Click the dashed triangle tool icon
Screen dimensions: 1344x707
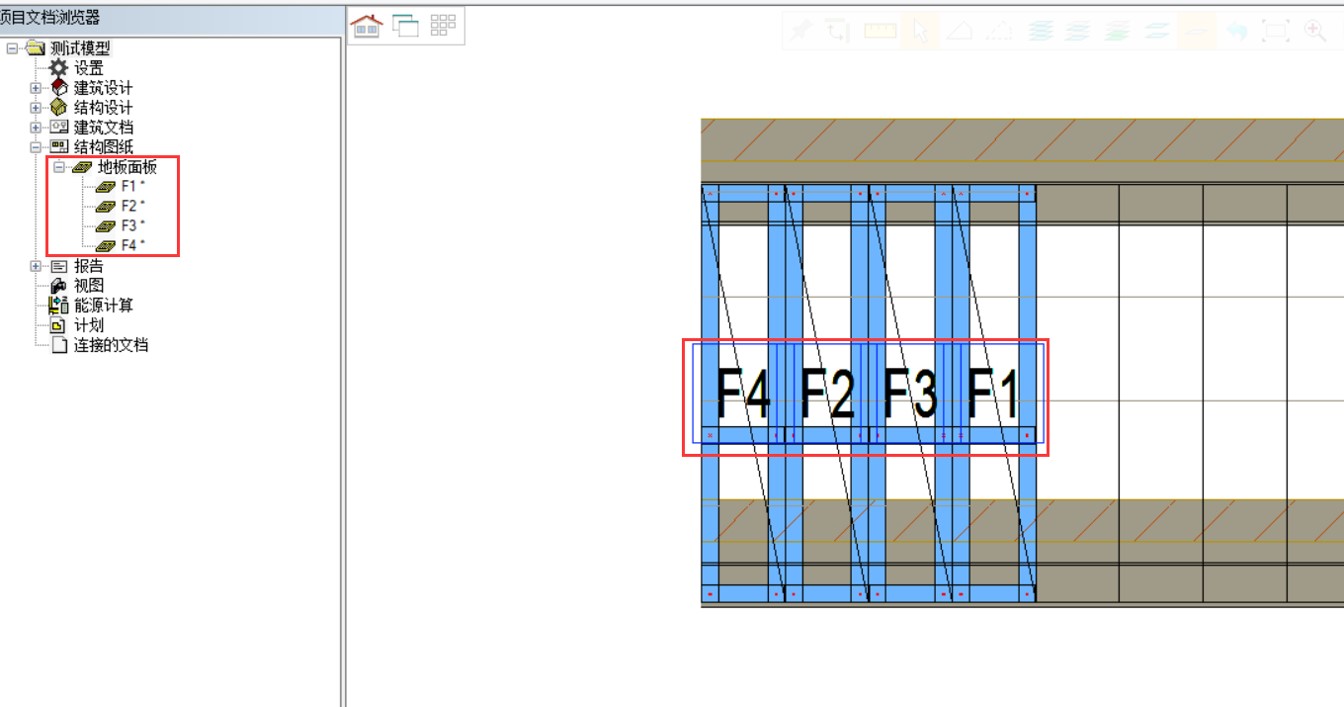coord(999,30)
